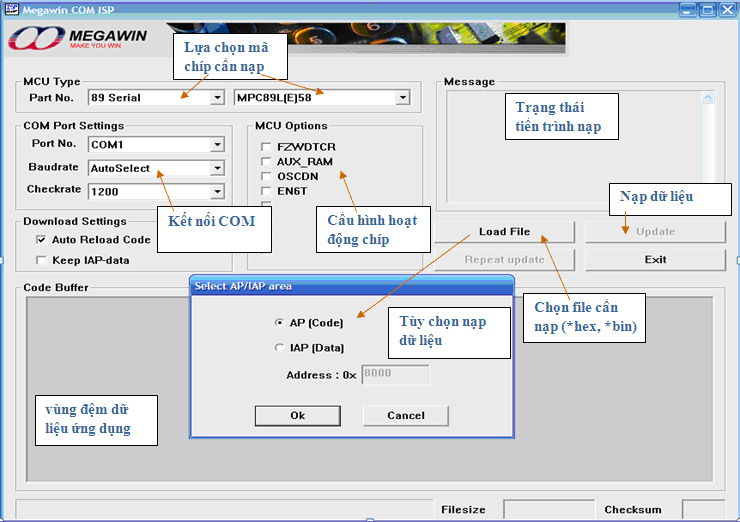Click the Megawin app icon in title bar

11,9
